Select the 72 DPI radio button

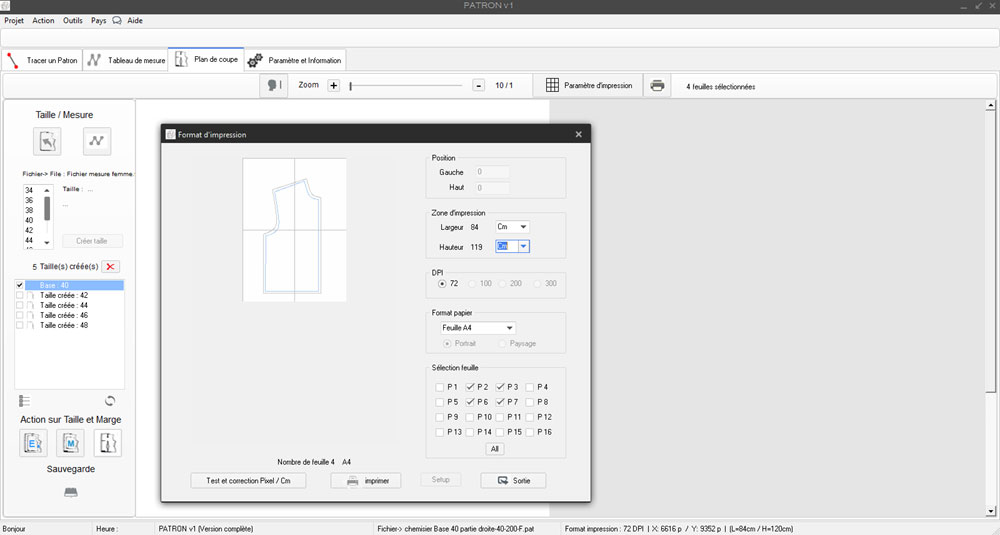(442, 284)
